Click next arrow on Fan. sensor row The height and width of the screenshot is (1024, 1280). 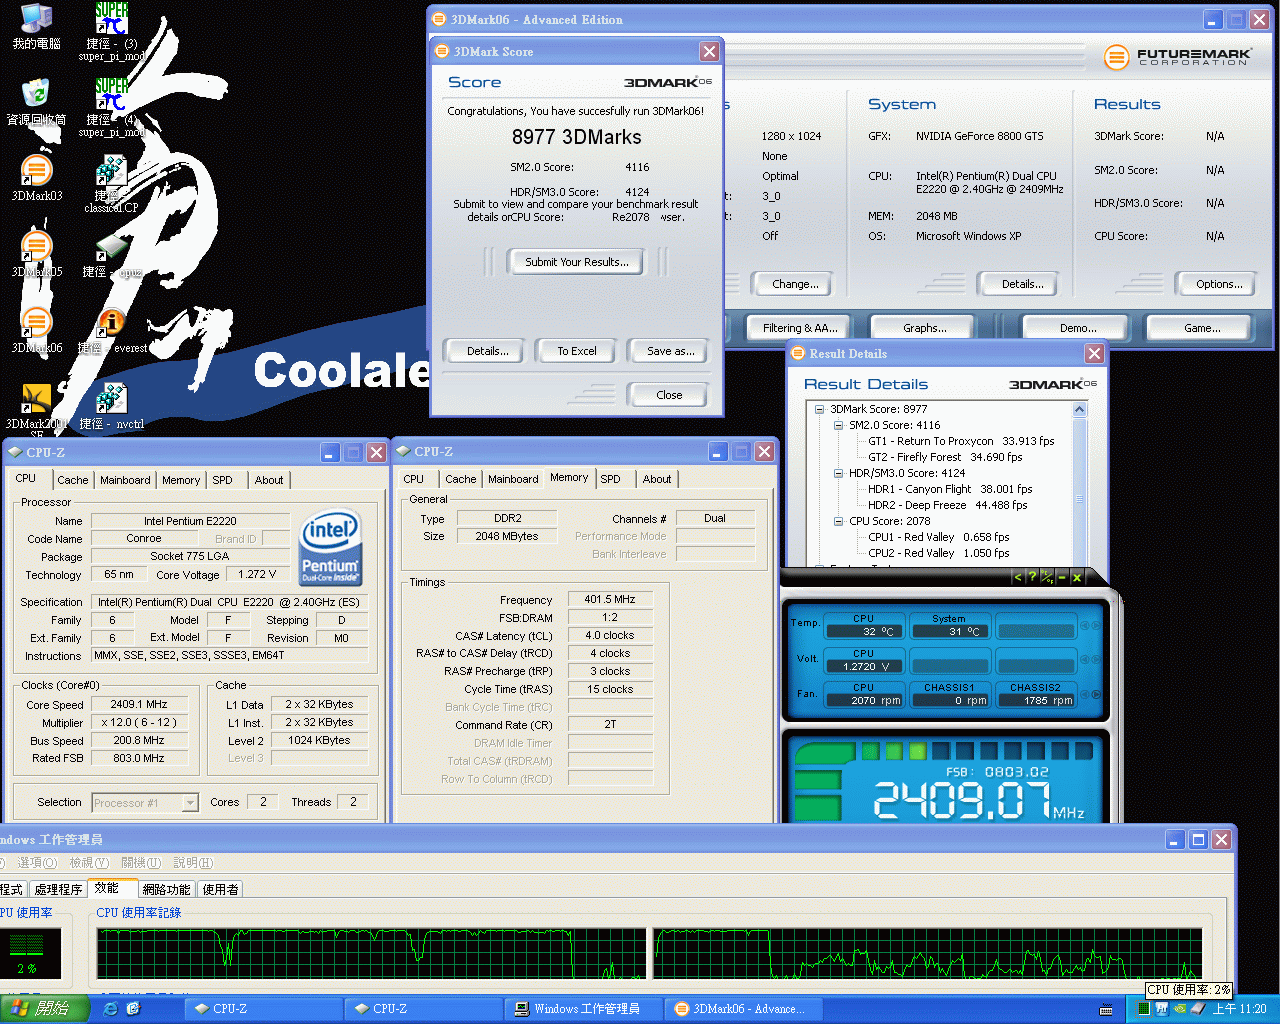pos(1096,694)
